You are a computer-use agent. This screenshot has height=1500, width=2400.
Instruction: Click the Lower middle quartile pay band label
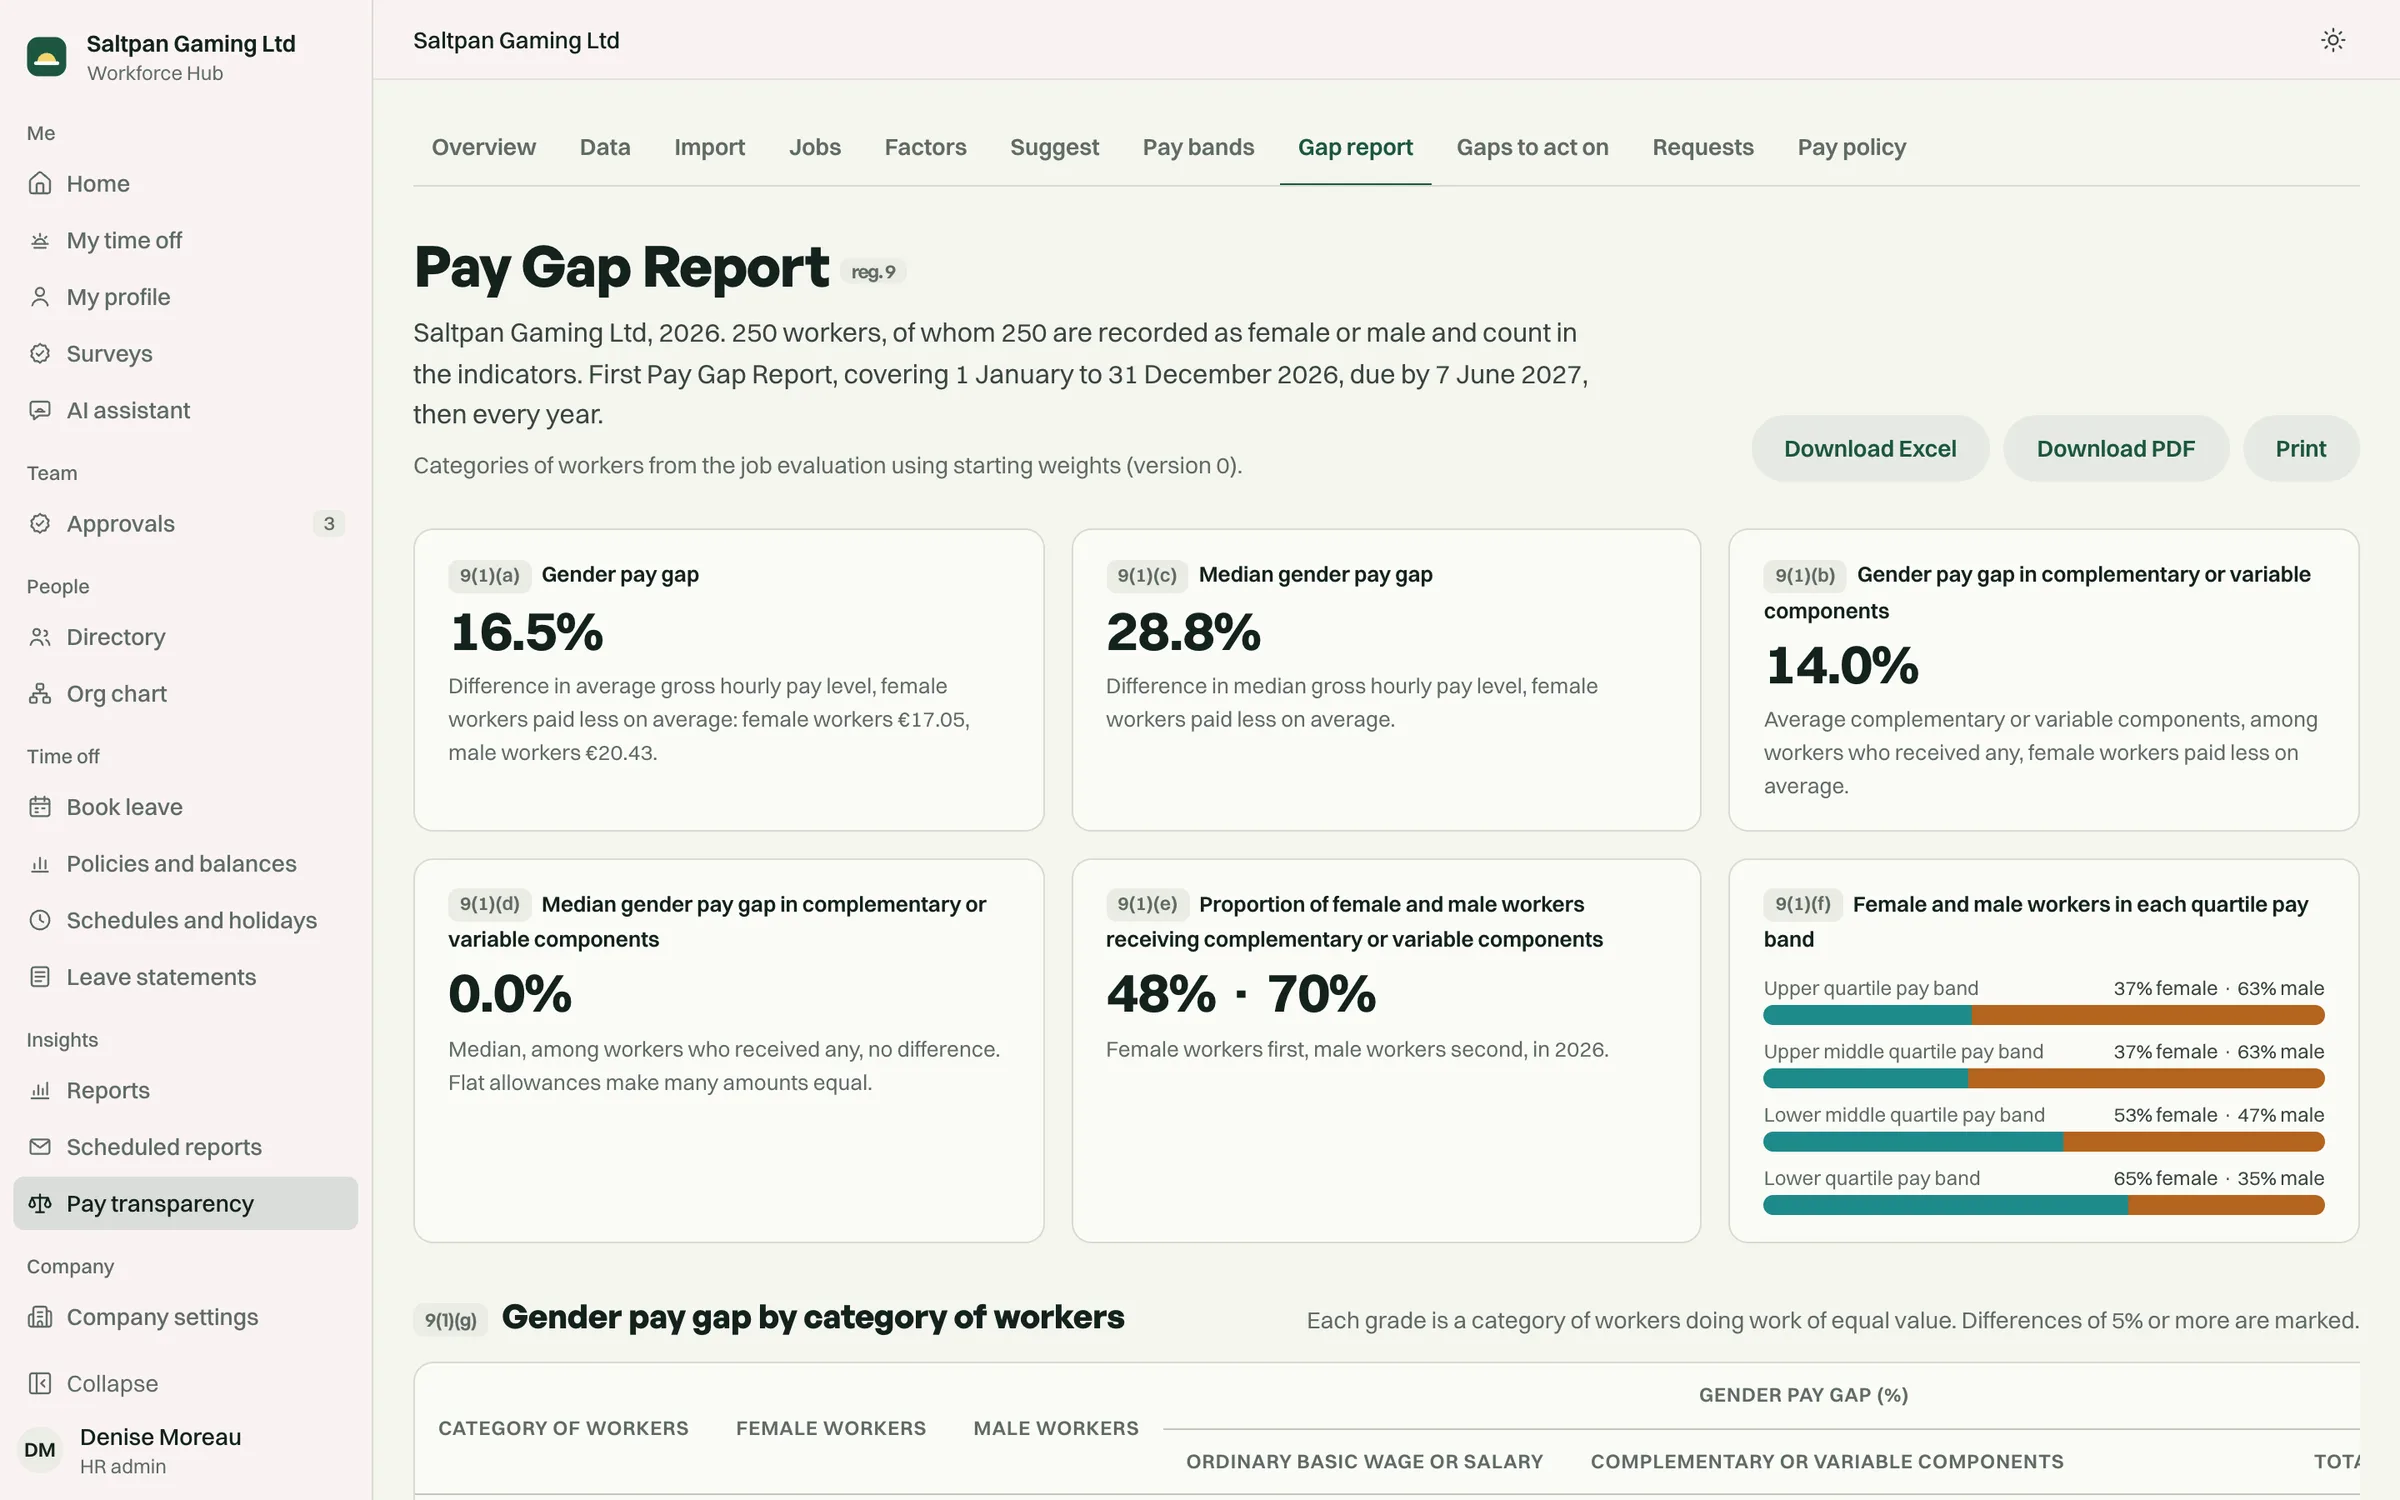[1904, 1115]
